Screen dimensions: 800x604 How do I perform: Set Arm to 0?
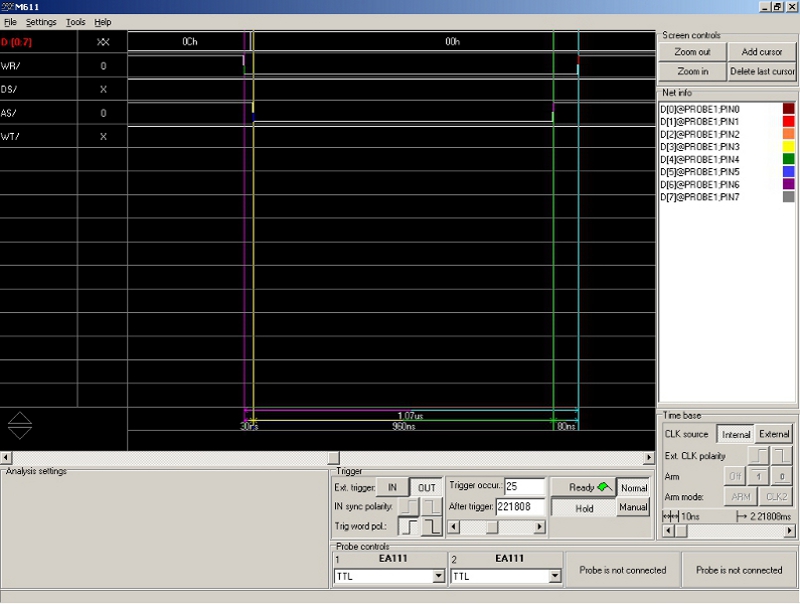[781, 476]
